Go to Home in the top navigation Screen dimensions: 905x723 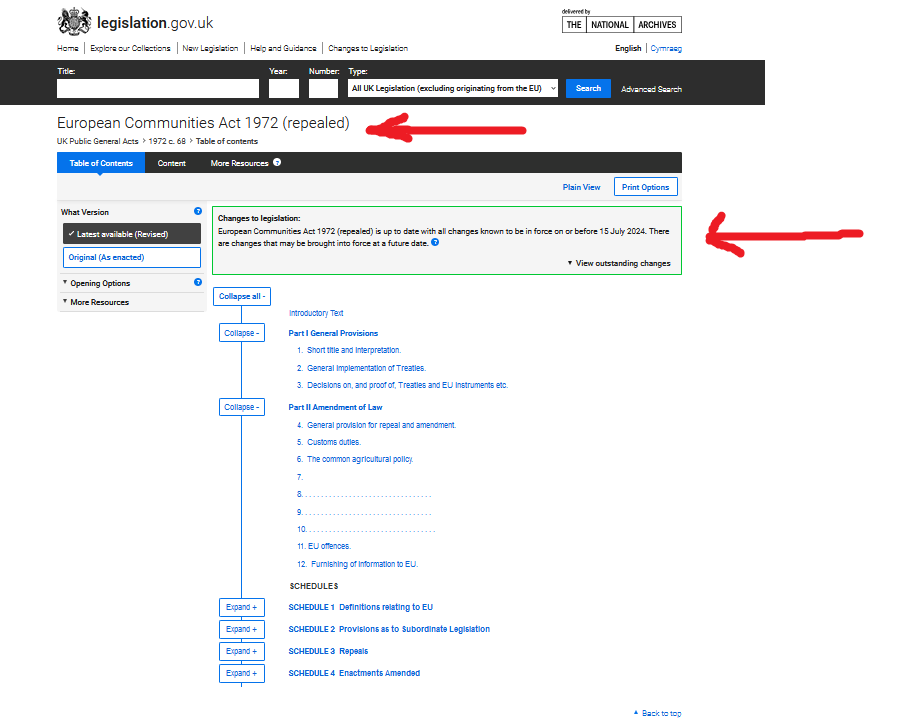68,48
